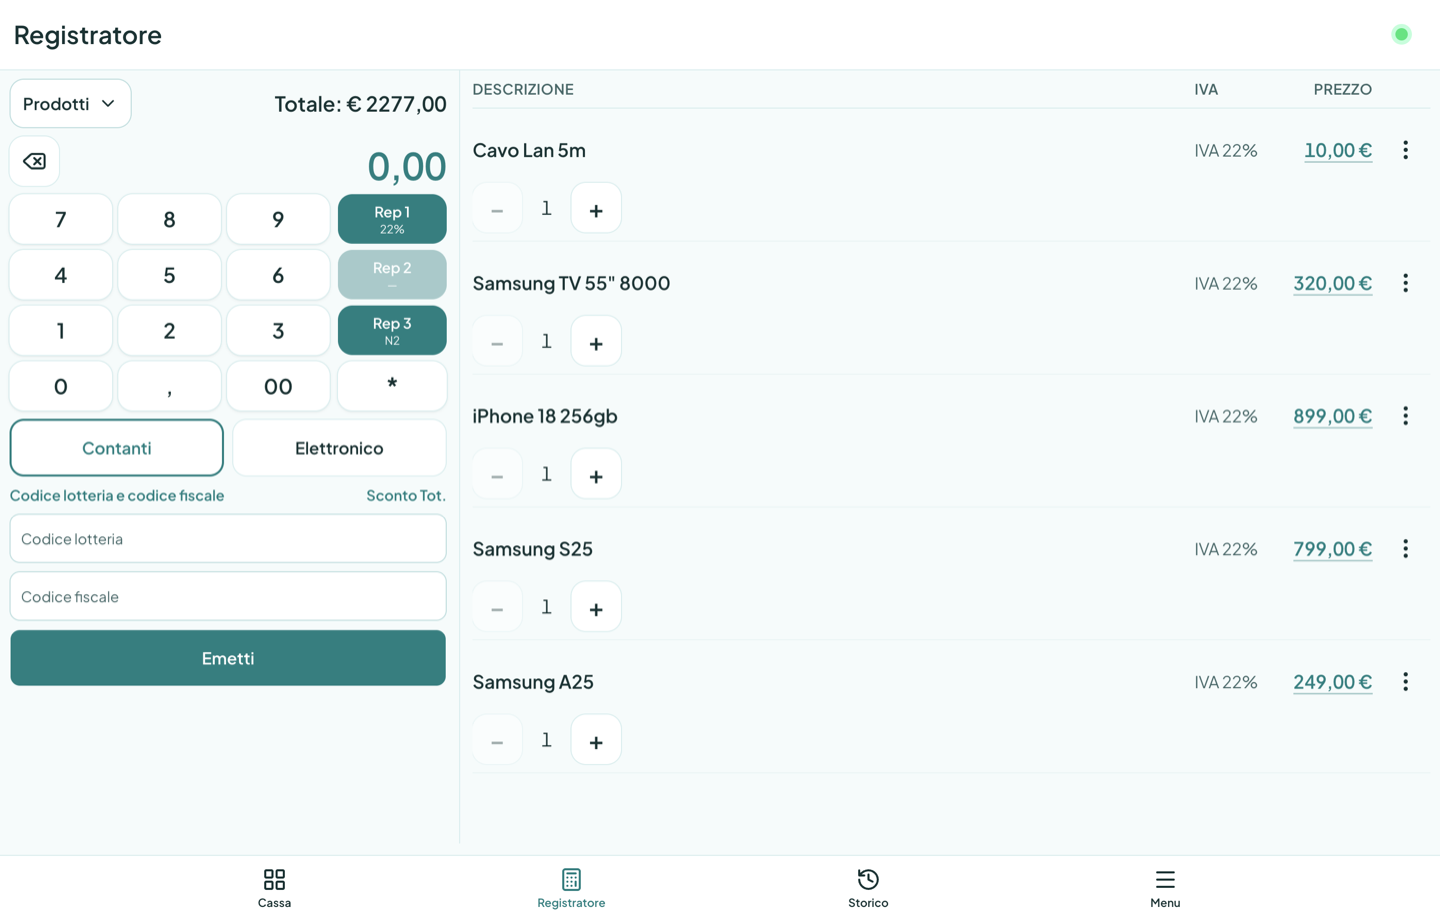Reduce Samsung A25 quantity
The width and height of the screenshot is (1440, 917).
(497, 740)
